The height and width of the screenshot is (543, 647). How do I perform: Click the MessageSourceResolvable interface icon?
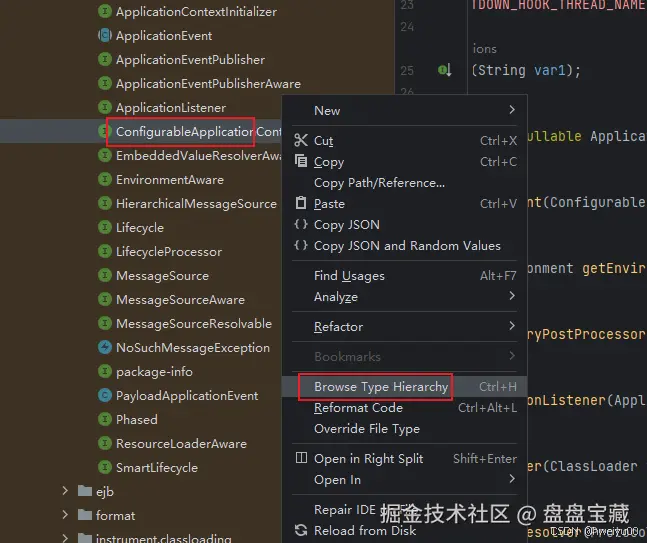click(105, 323)
